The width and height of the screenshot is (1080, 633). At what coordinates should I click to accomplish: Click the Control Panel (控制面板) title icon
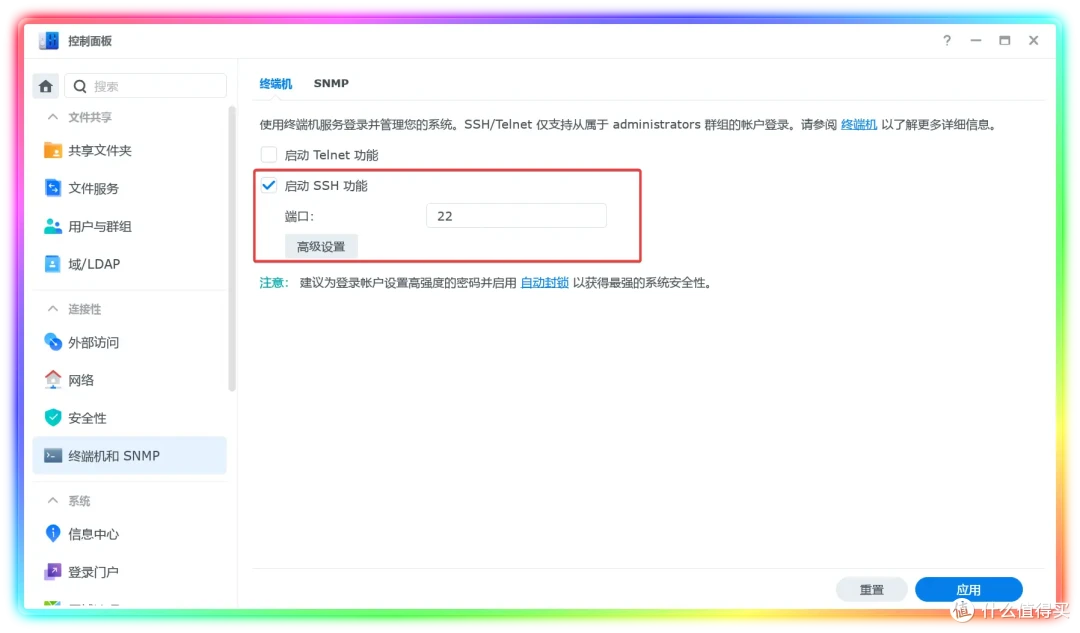pyautogui.click(x=49, y=41)
